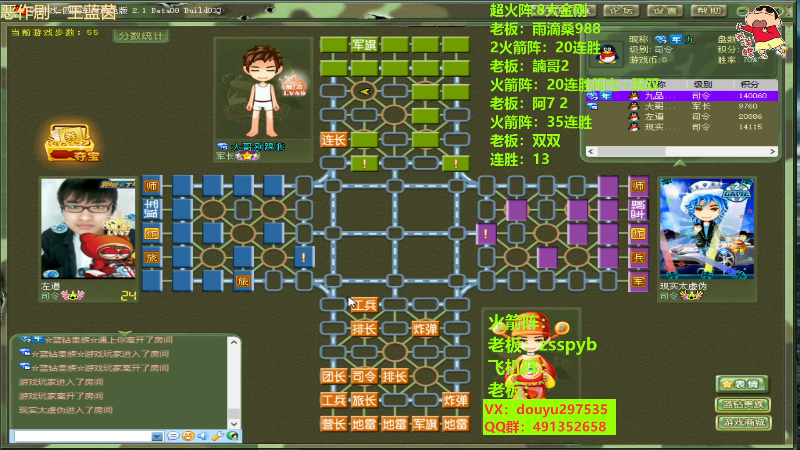Select the 大哥 player row
800x450 pixels.
(x=682, y=106)
